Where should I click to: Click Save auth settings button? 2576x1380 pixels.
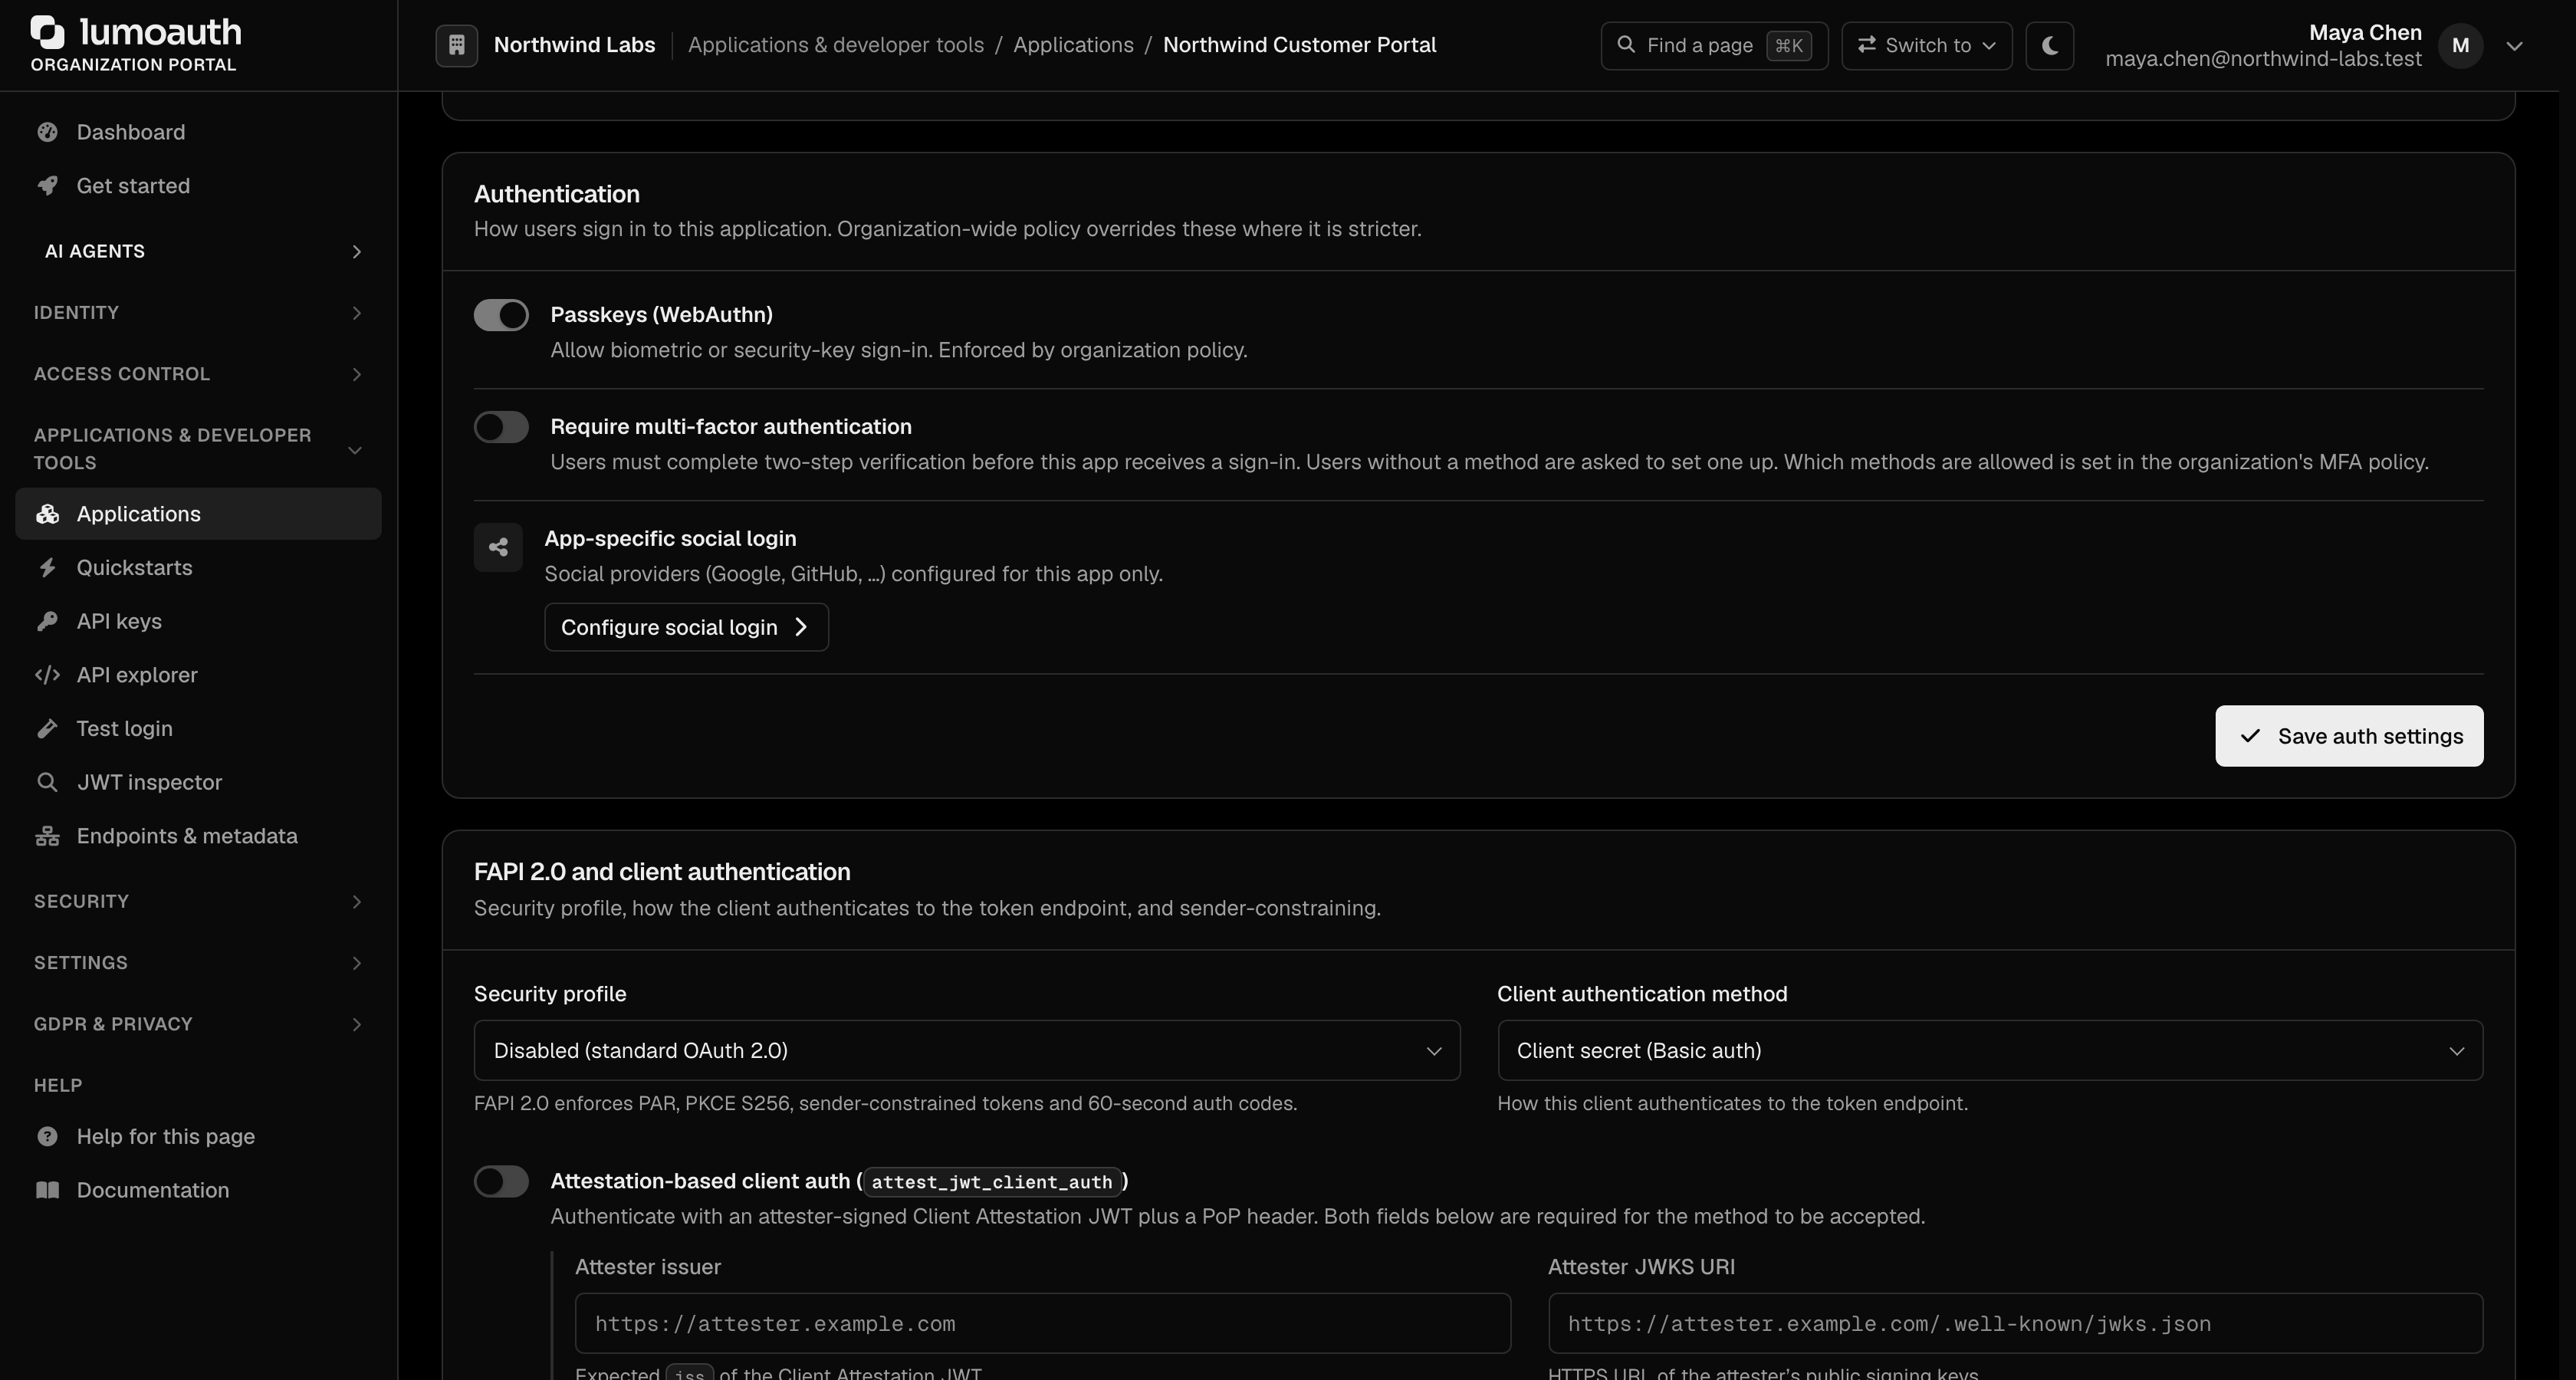(x=2349, y=736)
